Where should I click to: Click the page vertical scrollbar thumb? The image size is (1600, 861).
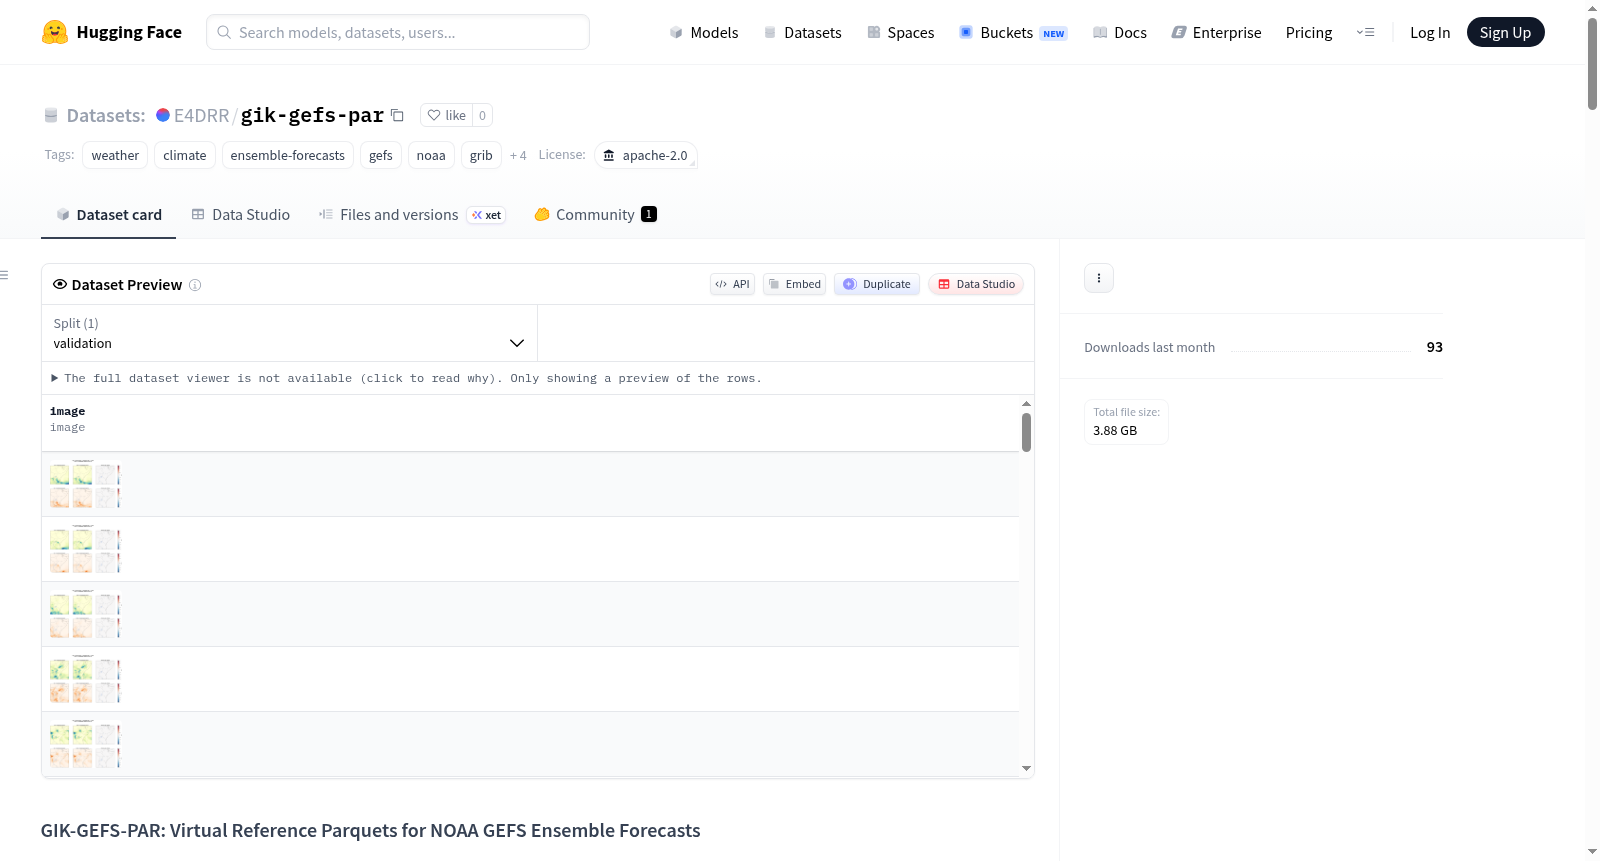(1592, 63)
